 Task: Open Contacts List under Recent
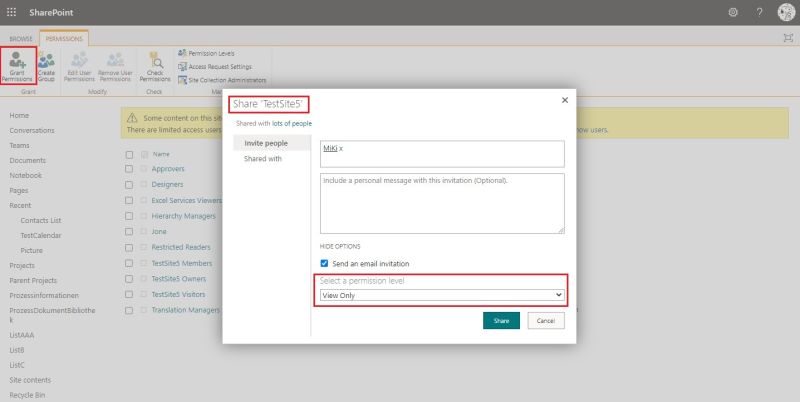41,220
